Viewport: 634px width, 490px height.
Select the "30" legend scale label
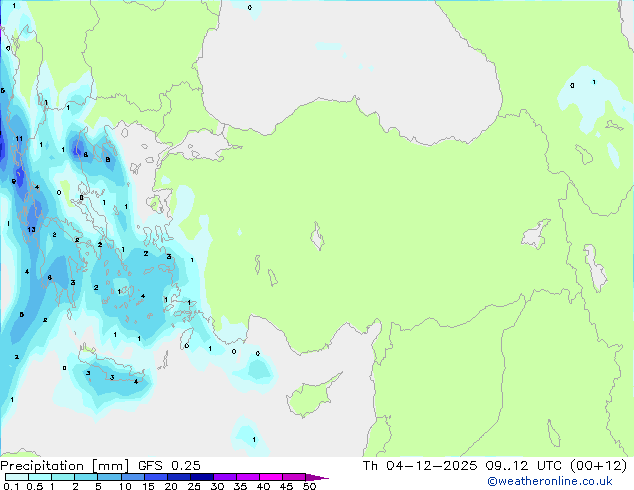click(217, 486)
